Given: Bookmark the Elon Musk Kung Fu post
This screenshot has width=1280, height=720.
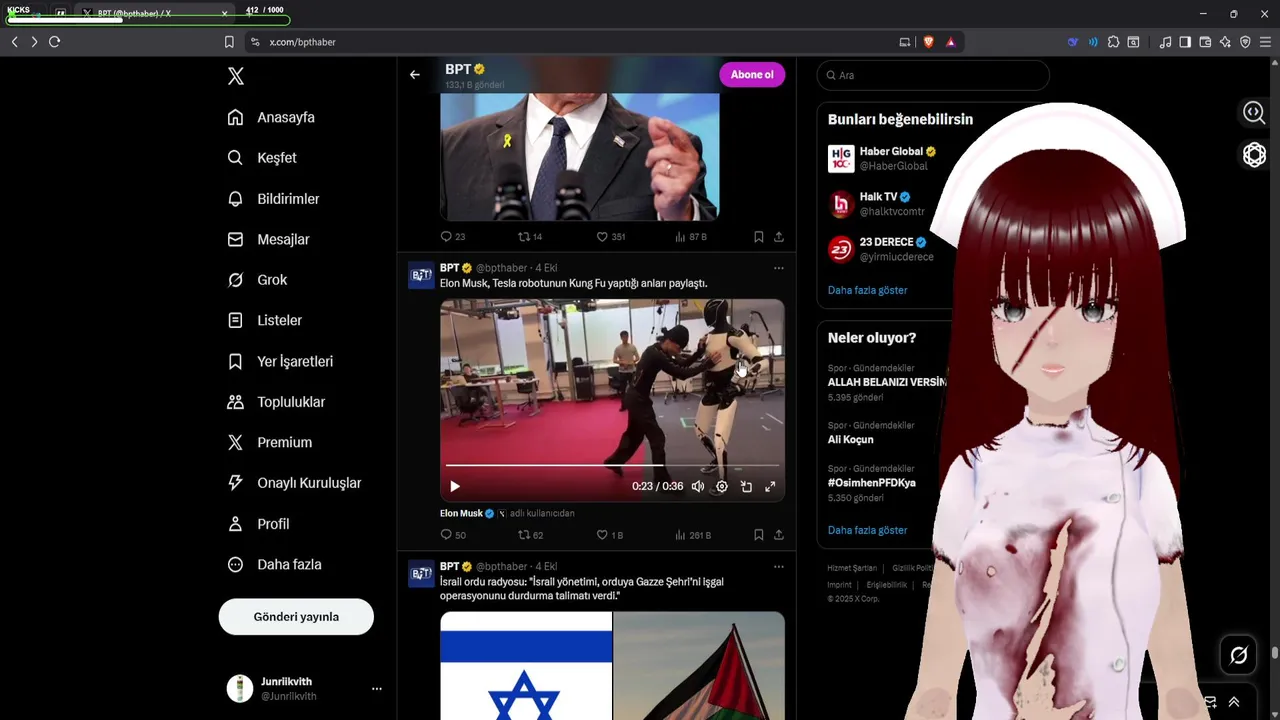Looking at the screenshot, I should [x=758, y=535].
